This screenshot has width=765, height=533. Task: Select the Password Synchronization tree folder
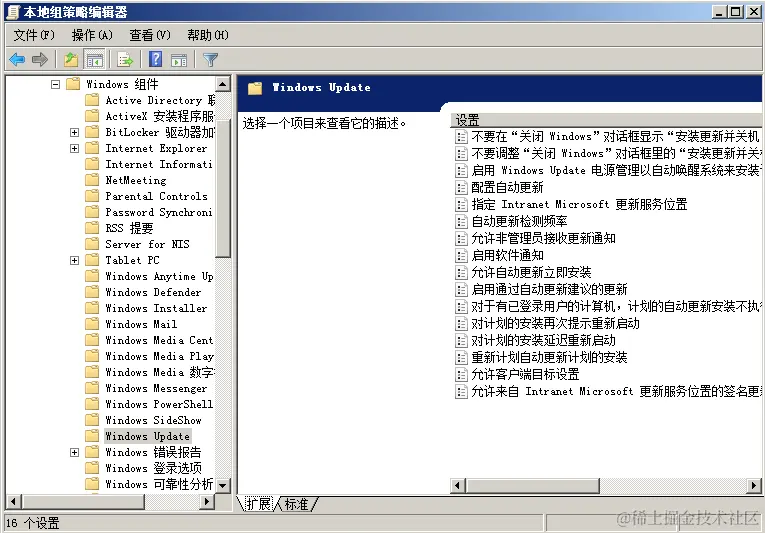coord(159,212)
